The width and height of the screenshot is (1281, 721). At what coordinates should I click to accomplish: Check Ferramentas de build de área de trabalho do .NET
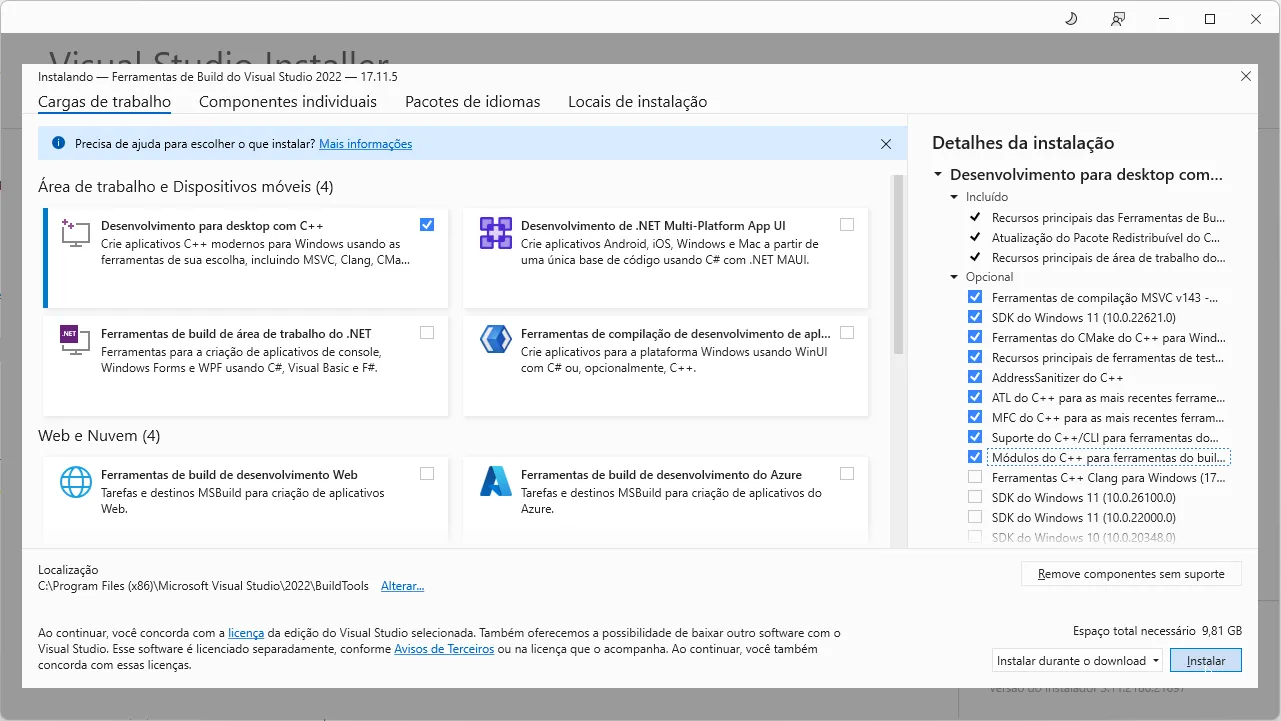(427, 332)
